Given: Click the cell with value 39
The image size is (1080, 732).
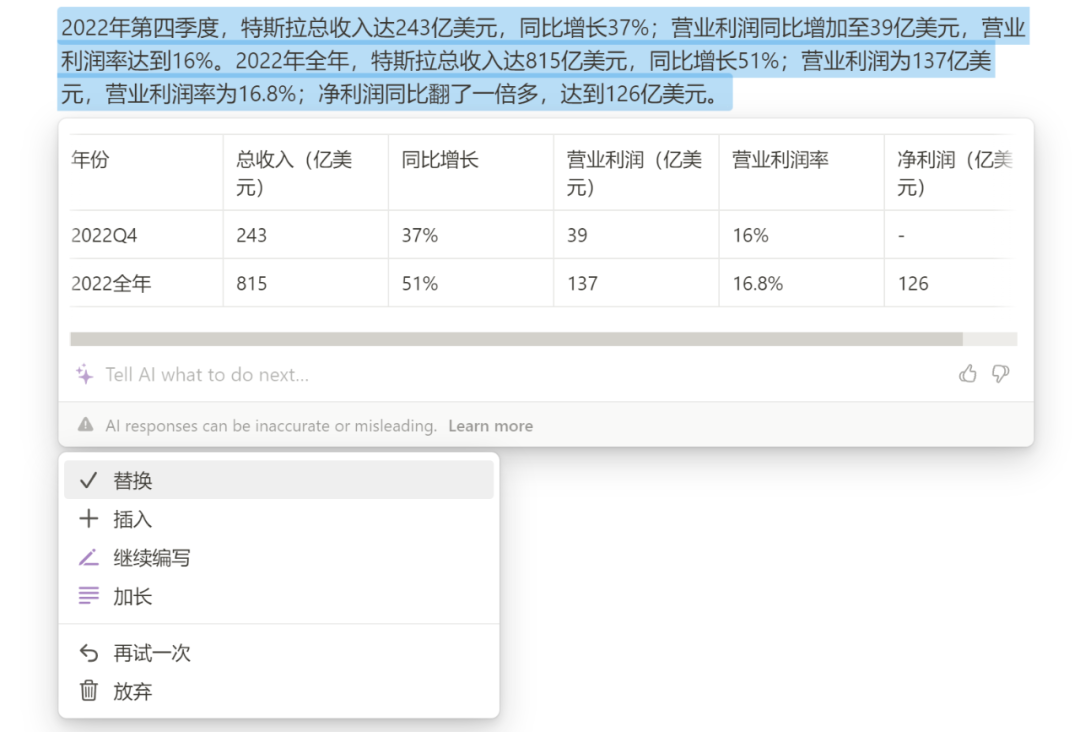Looking at the screenshot, I should click(x=636, y=235).
